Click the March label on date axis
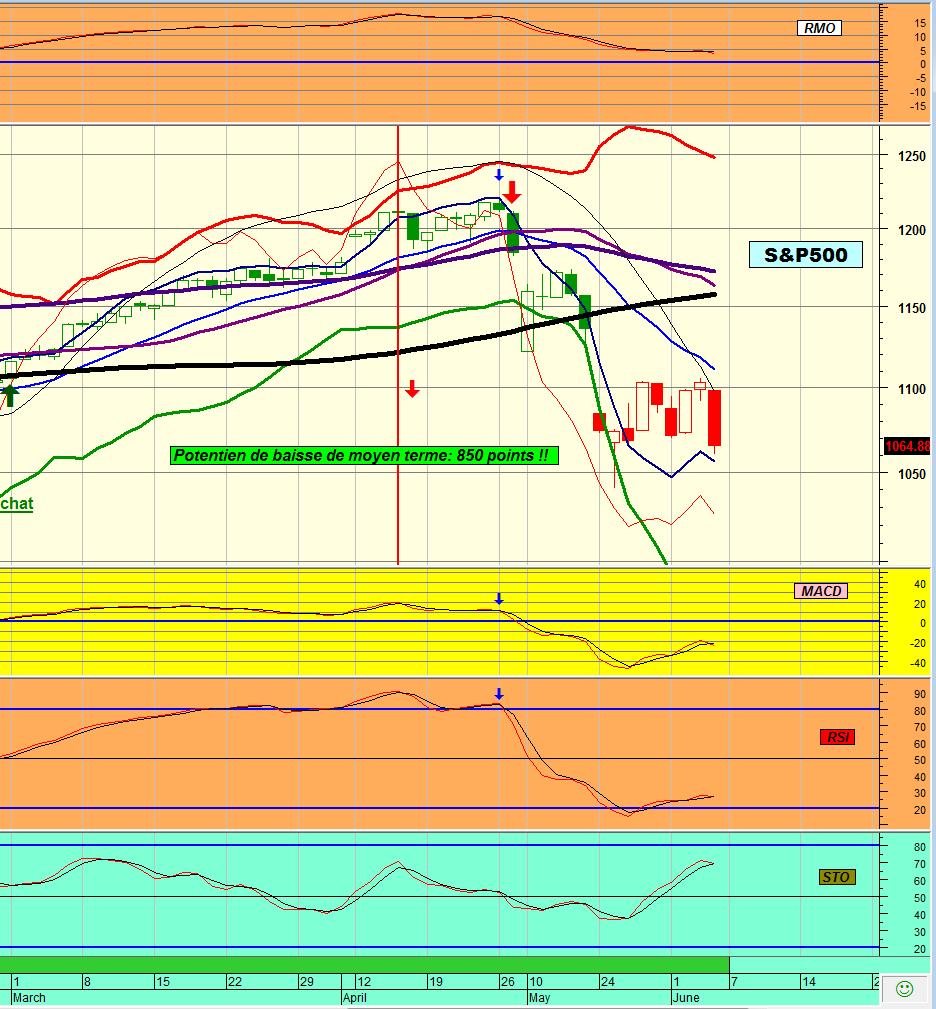The width and height of the screenshot is (936, 1009). (x=30, y=998)
